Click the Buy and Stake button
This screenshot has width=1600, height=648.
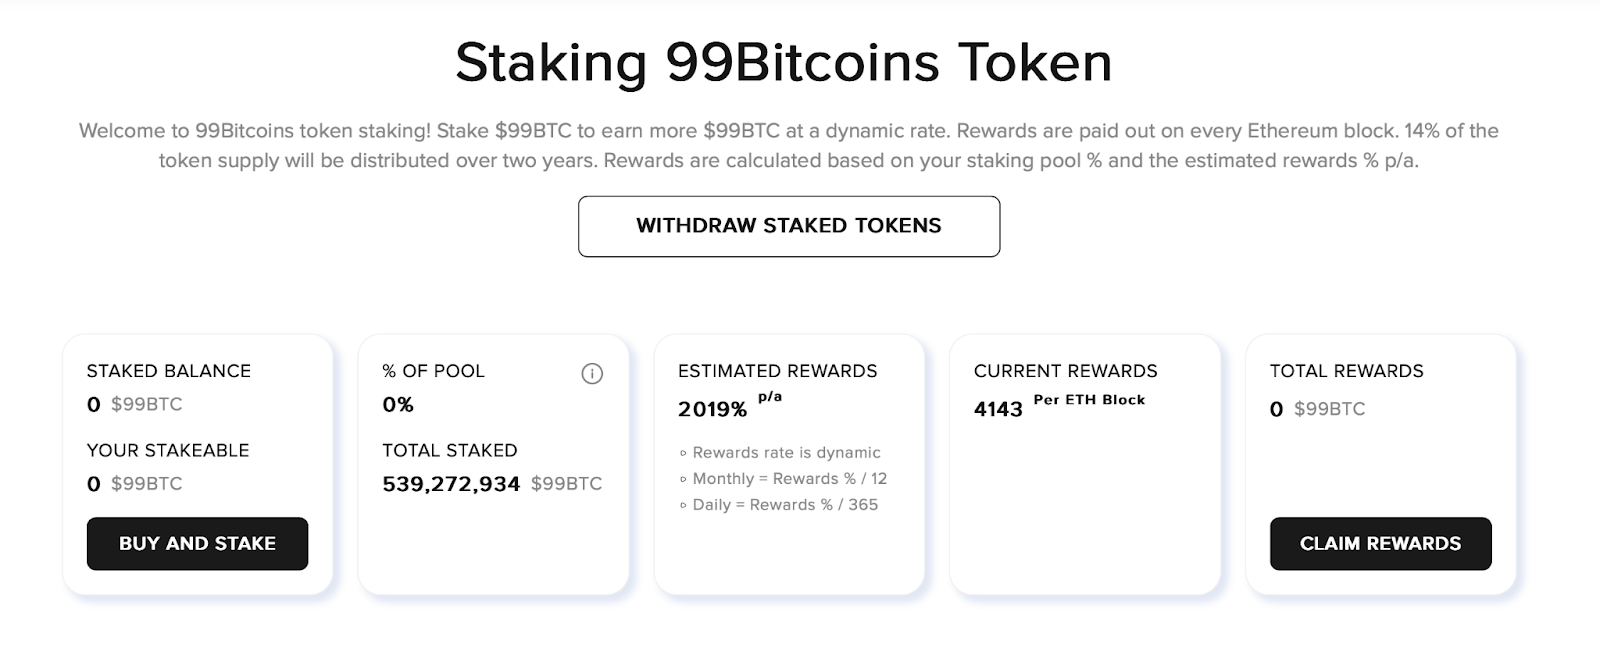(197, 544)
